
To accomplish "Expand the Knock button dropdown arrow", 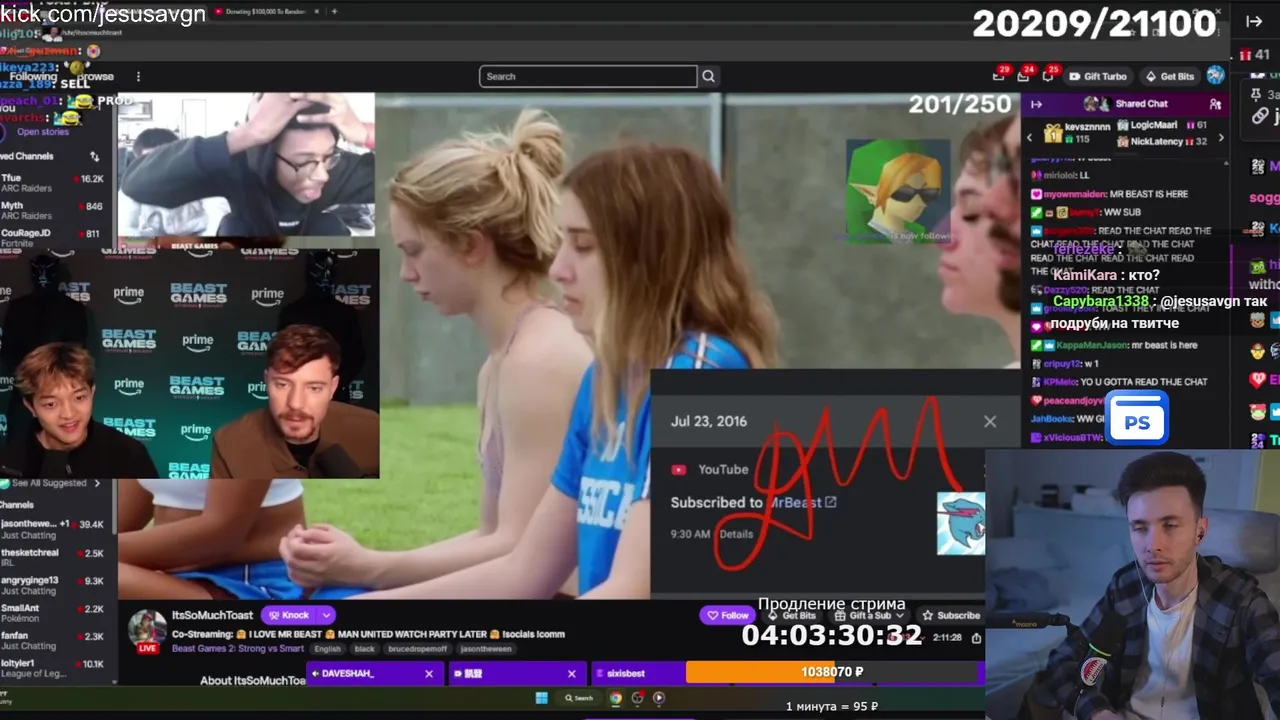I will tap(326, 615).
